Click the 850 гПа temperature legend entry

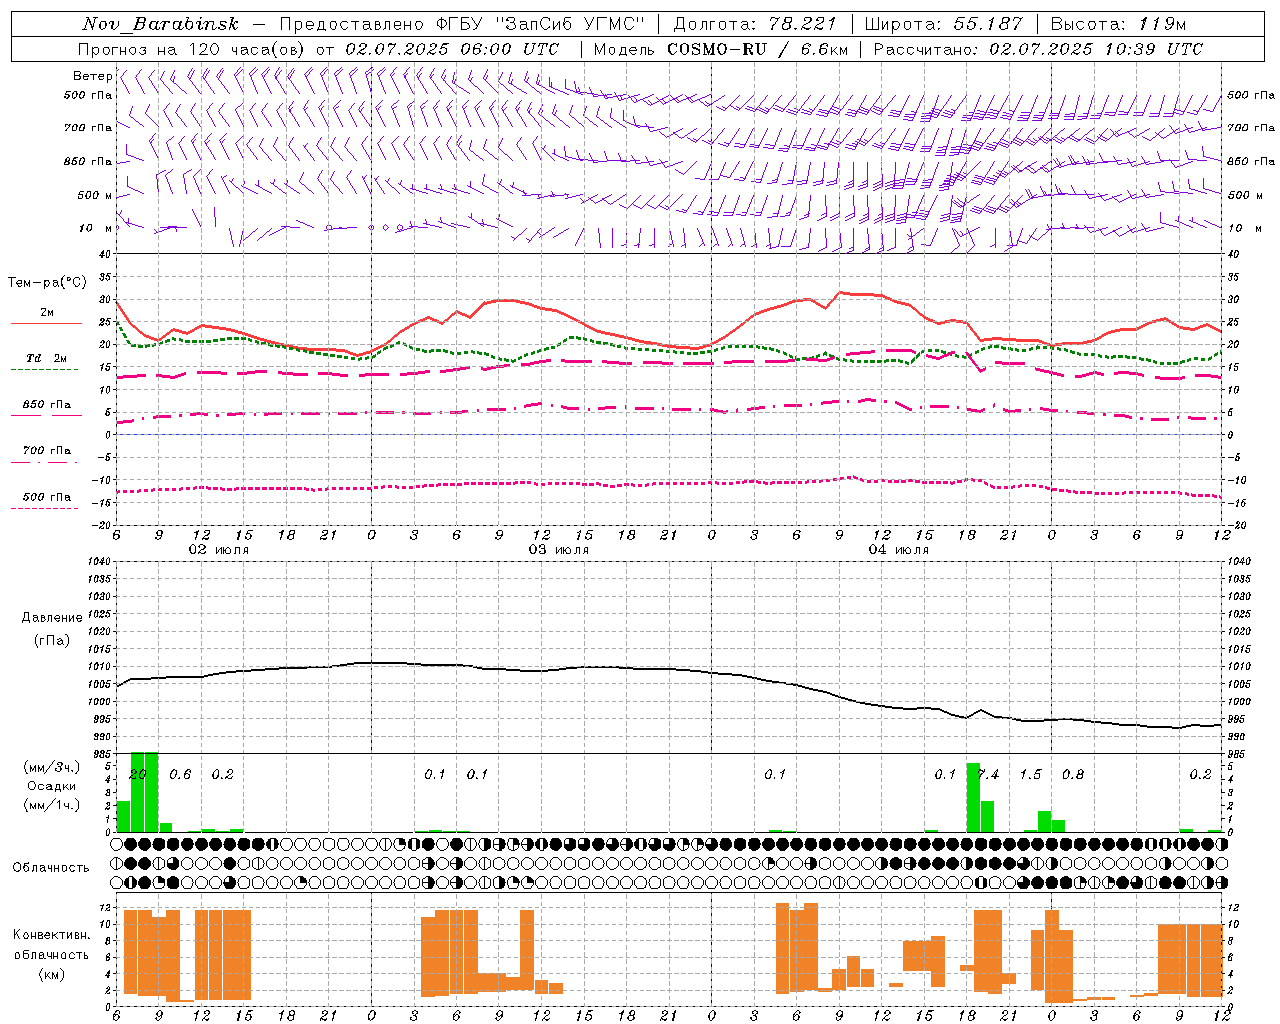click(47, 405)
